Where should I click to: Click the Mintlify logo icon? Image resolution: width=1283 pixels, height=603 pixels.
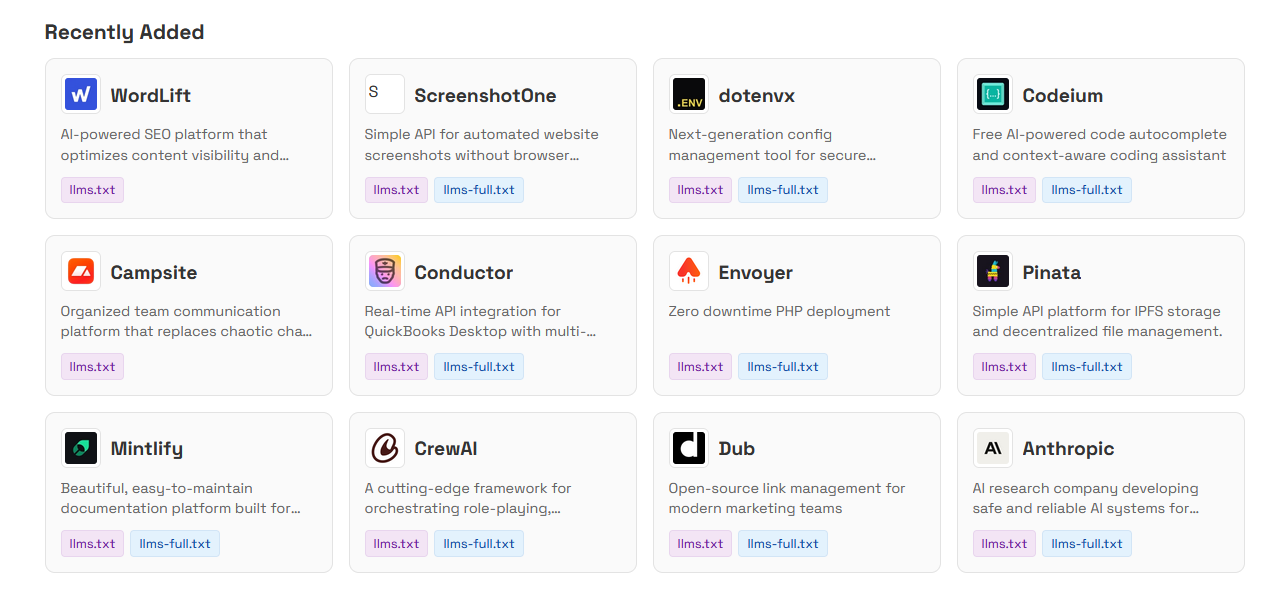pos(80,449)
